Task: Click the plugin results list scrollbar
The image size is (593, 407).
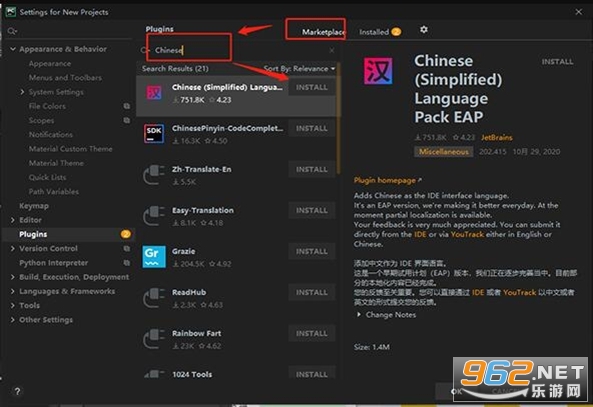Action: [x=338, y=119]
